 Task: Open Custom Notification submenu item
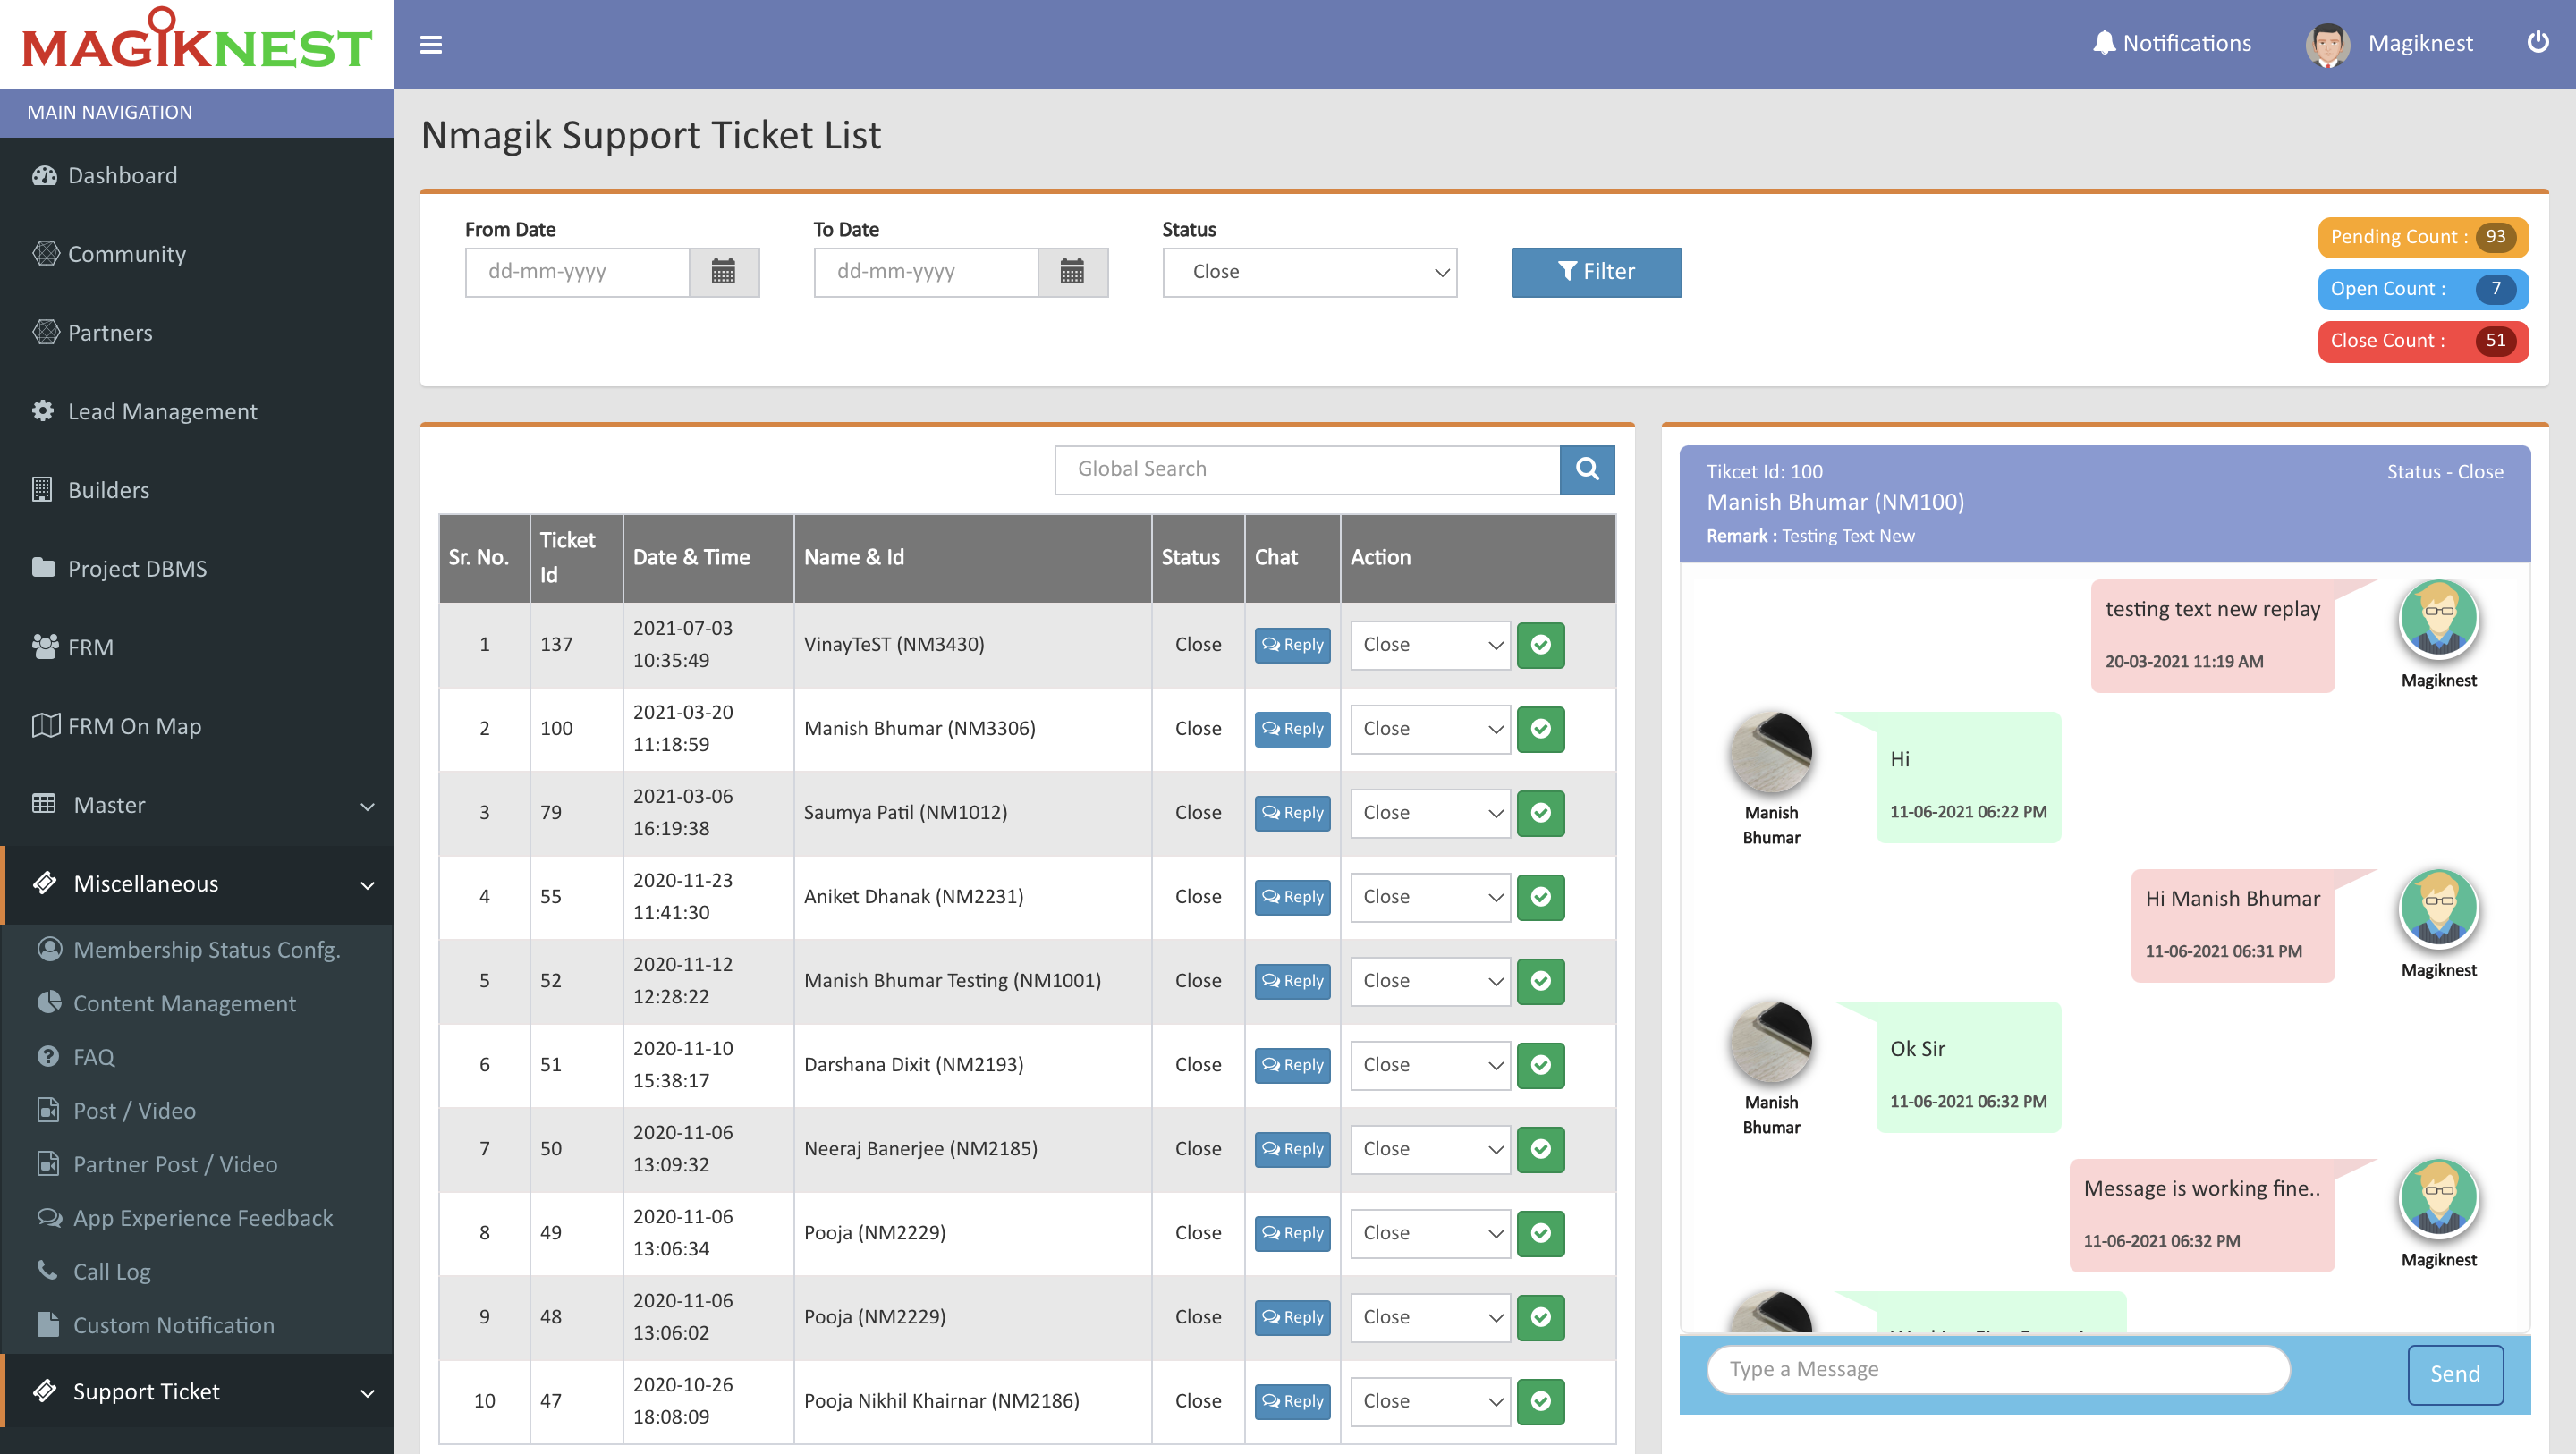[197, 1325]
